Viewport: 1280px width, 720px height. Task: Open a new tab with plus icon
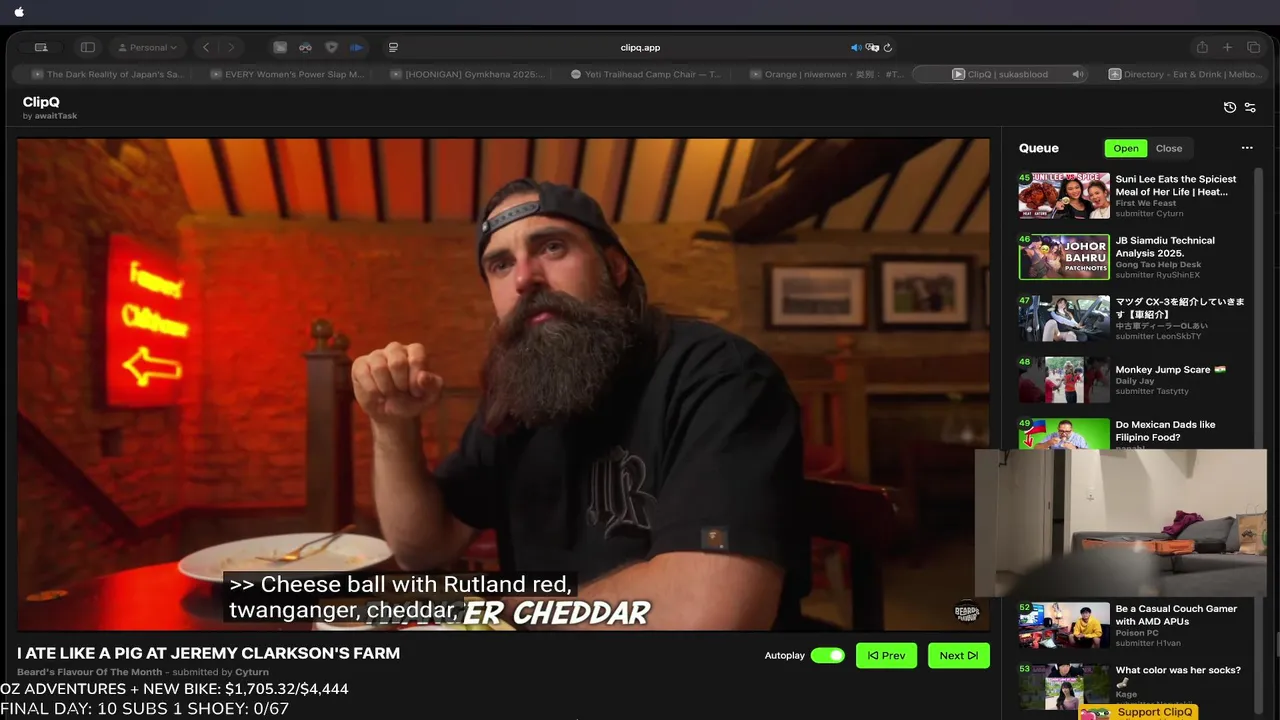(x=1228, y=47)
